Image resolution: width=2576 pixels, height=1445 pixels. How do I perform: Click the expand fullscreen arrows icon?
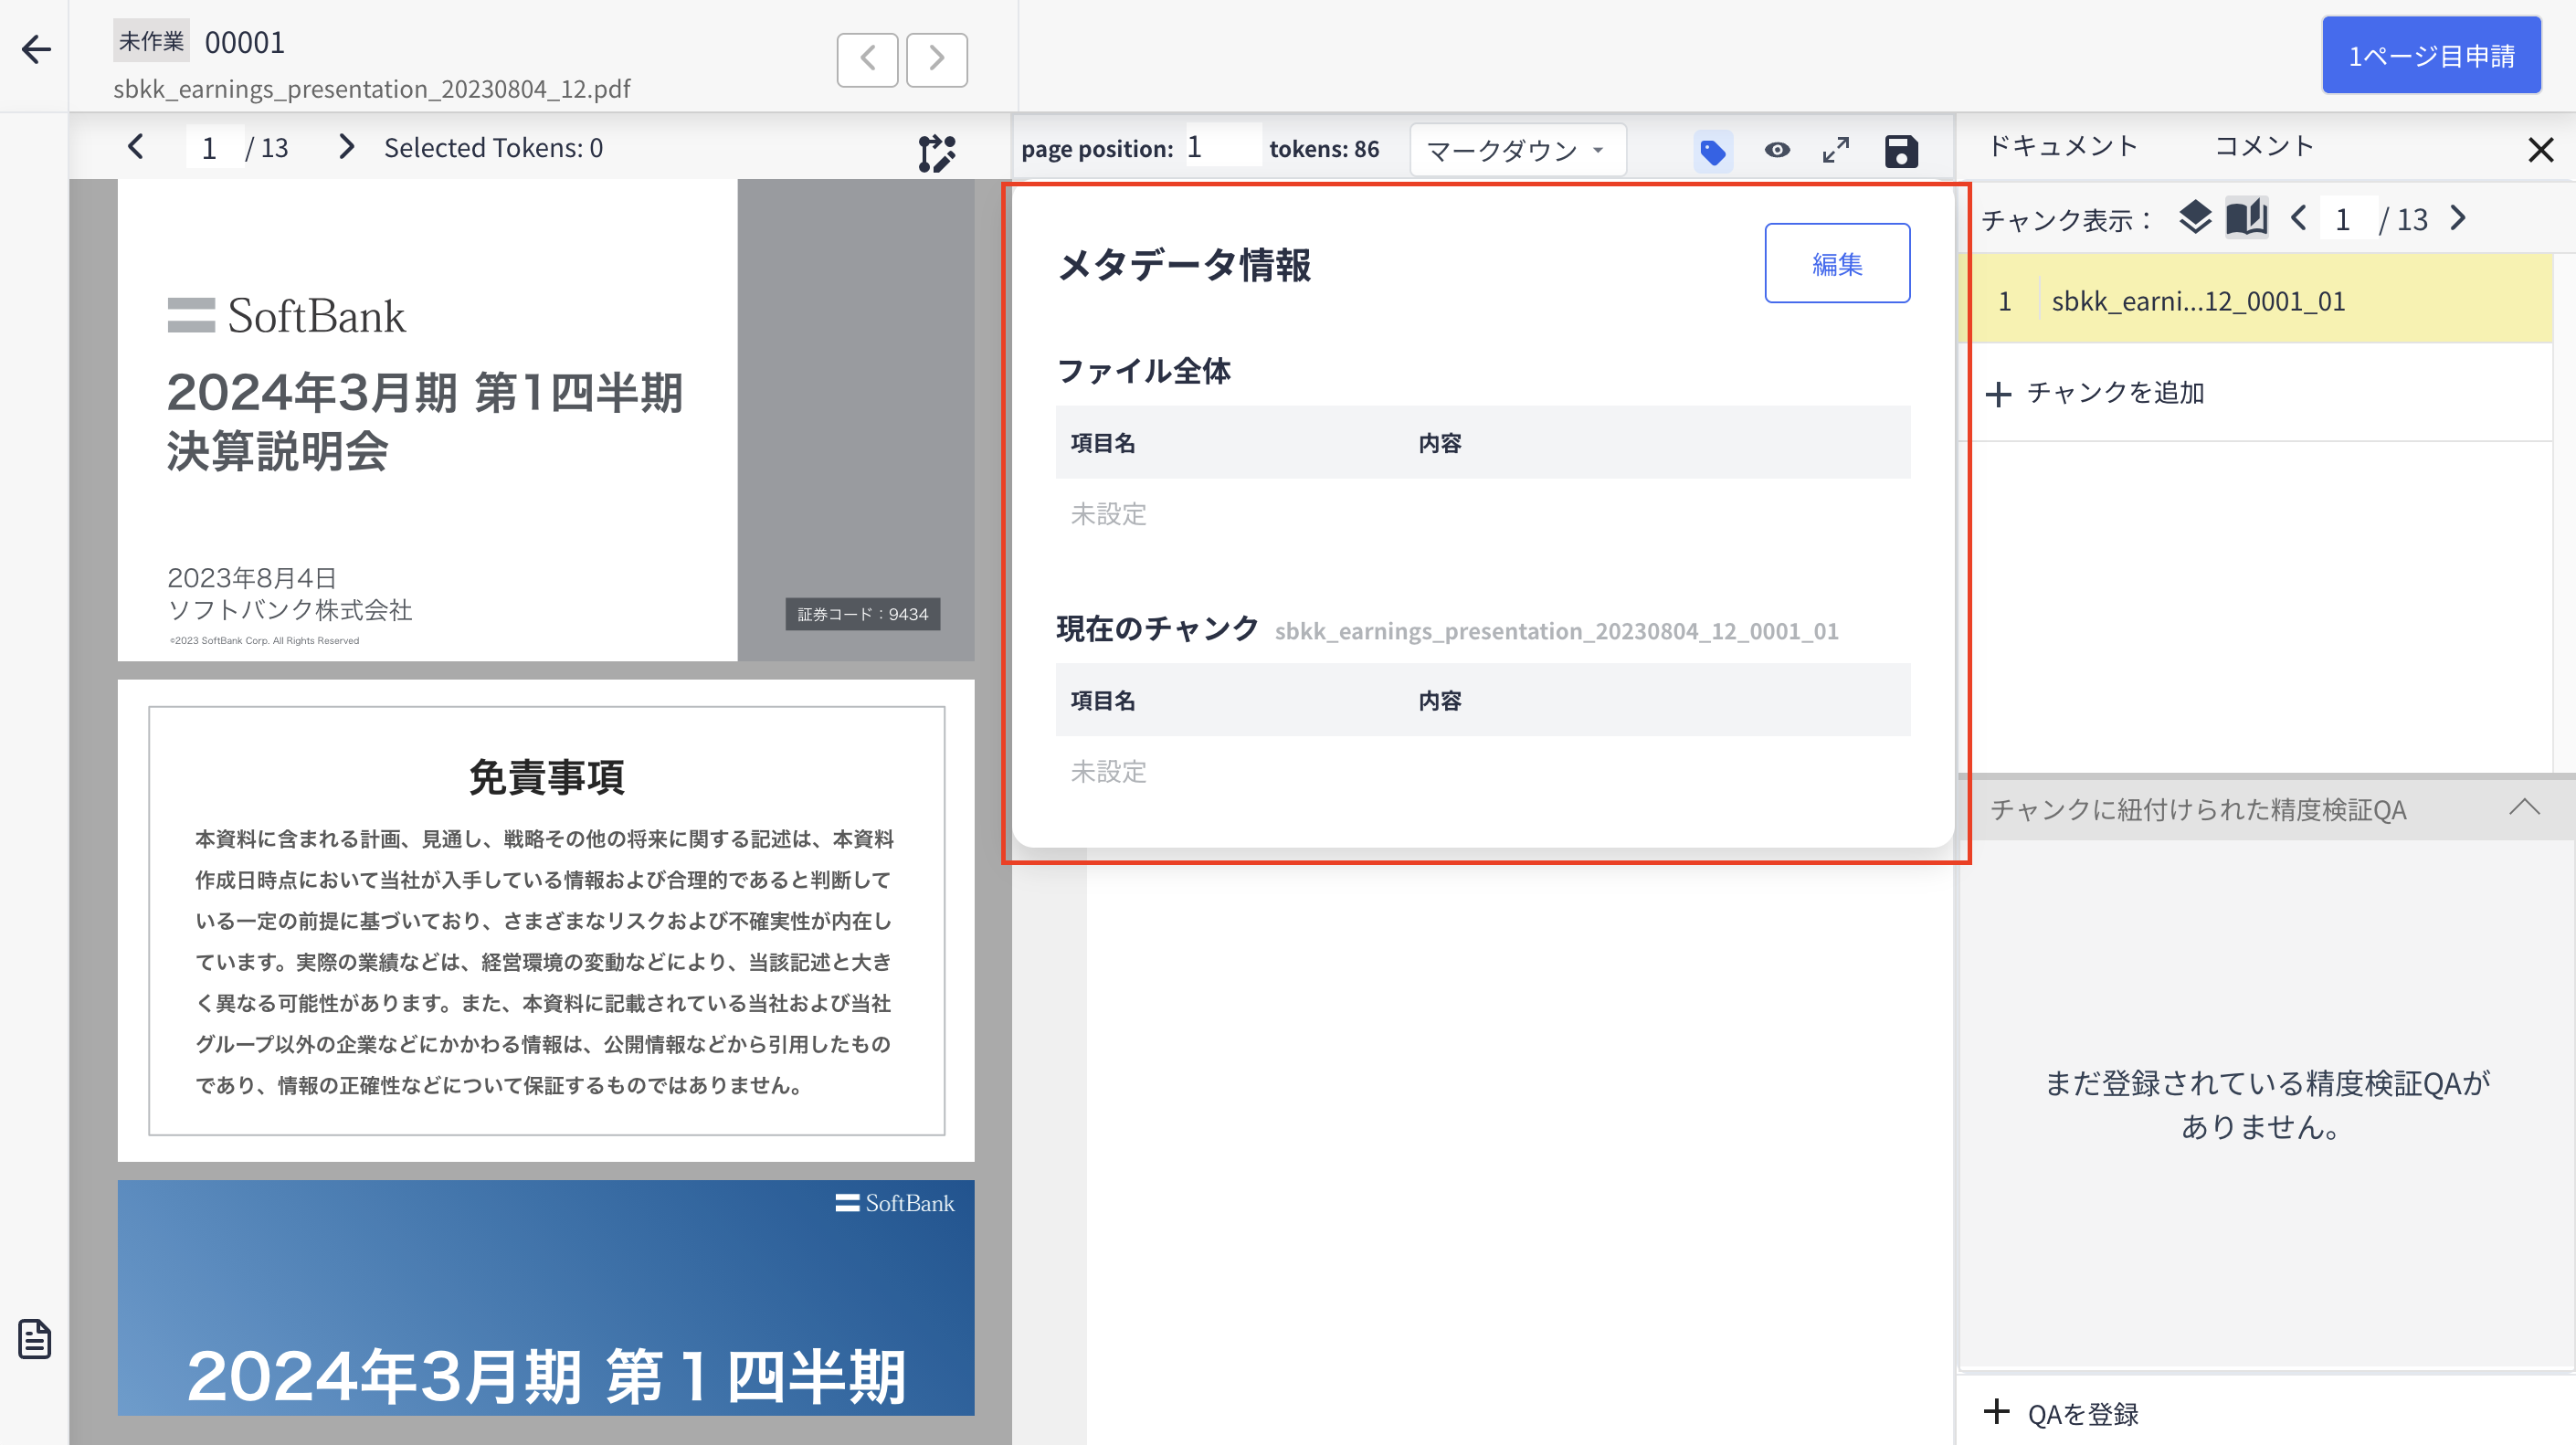(x=1836, y=151)
